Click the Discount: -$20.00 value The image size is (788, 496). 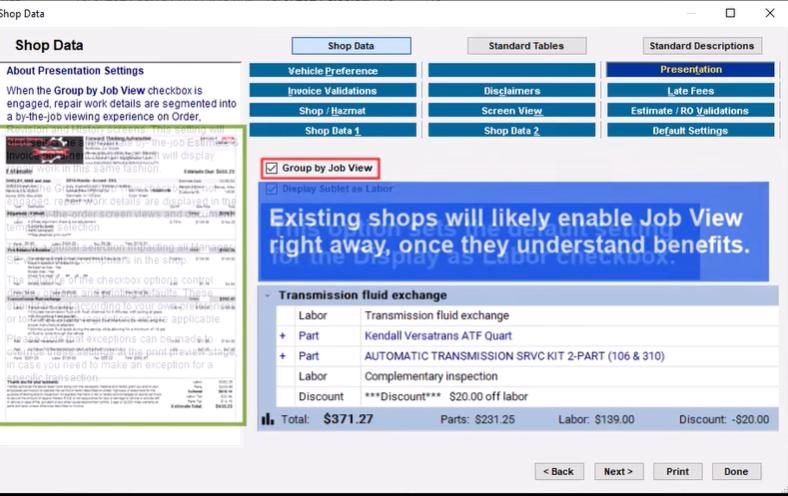724,420
